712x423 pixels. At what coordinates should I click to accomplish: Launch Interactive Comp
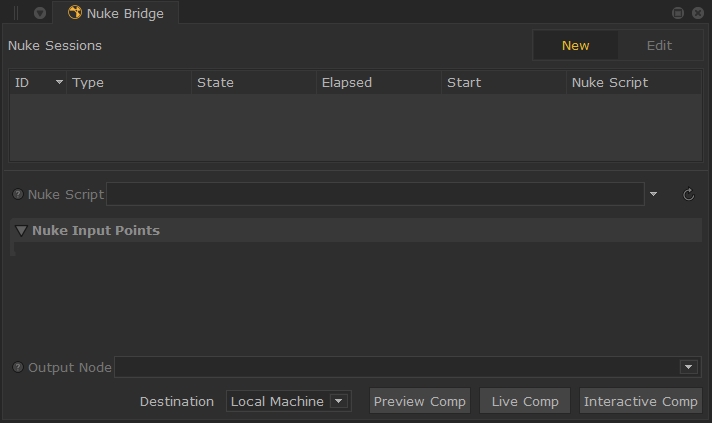640,401
